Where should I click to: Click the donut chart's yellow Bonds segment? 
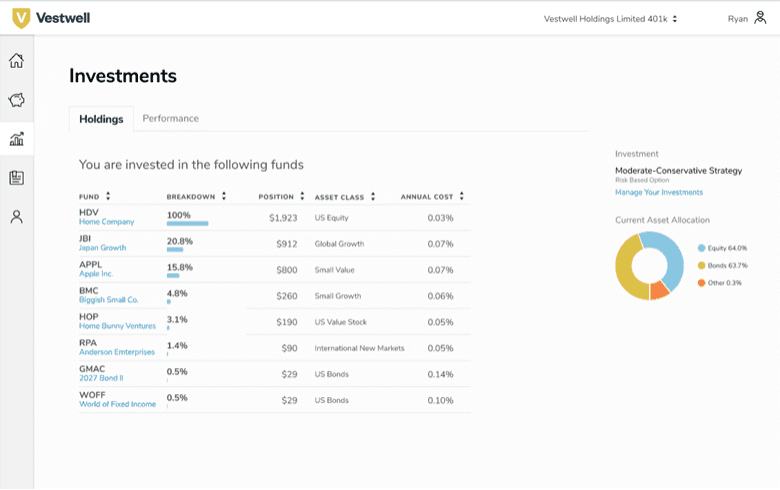coord(625,270)
